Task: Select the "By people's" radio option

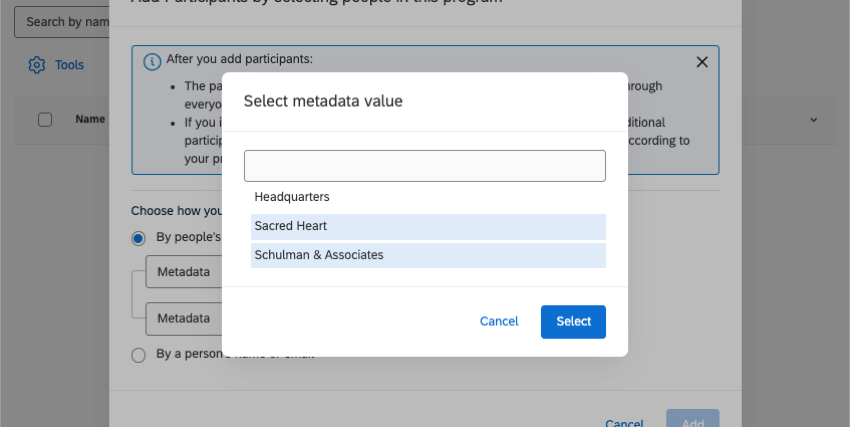Action: [x=139, y=237]
